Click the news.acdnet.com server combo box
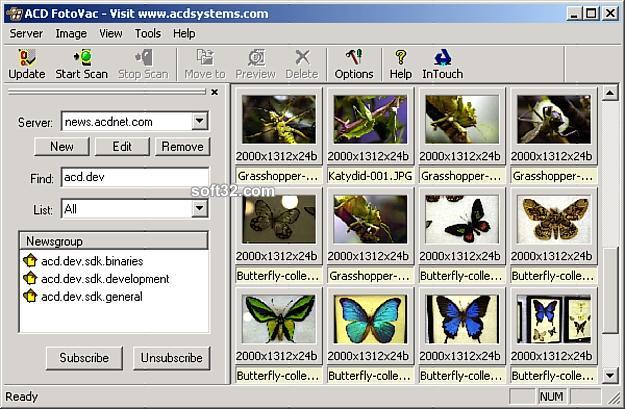This screenshot has height=409, width=625. (x=135, y=121)
